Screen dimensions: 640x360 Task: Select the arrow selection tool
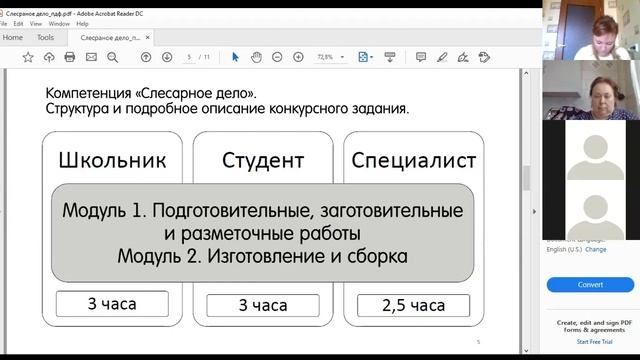[x=235, y=57]
